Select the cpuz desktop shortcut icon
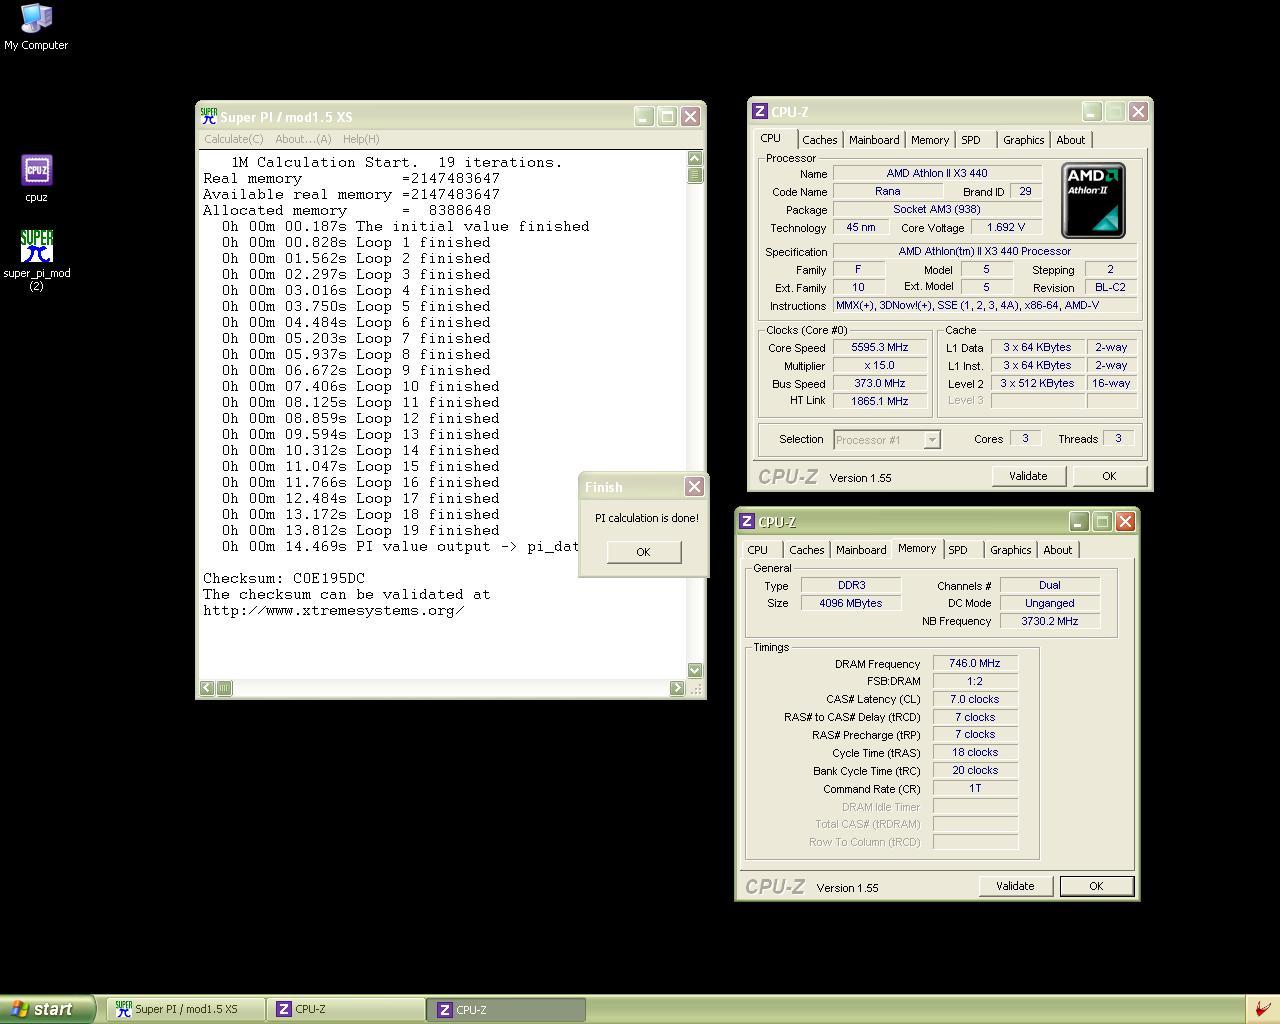This screenshot has height=1024, width=1280. point(36,178)
